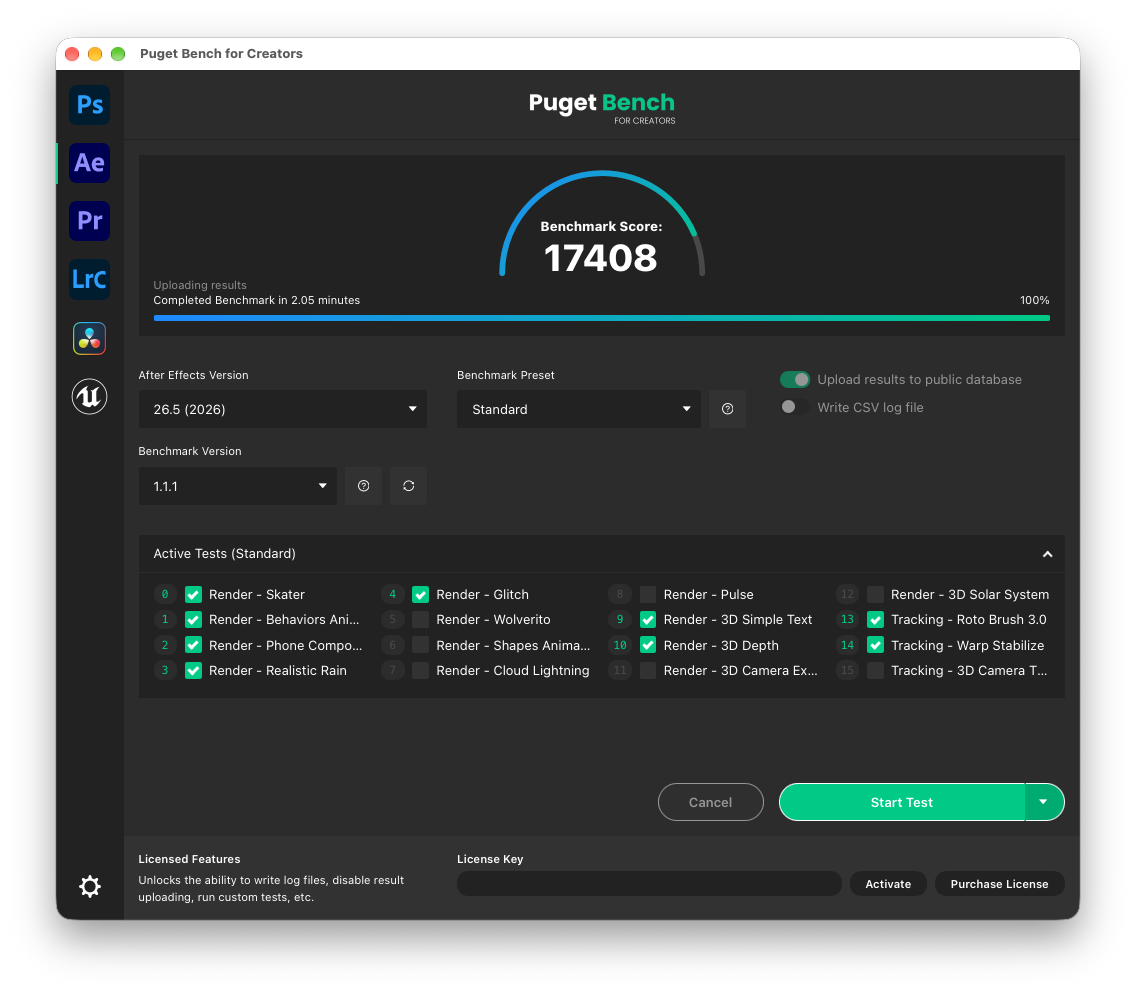The width and height of the screenshot is (1136, 994).
Task: Check Render - 3D Solar System
Action: click(x=876, y=595)
